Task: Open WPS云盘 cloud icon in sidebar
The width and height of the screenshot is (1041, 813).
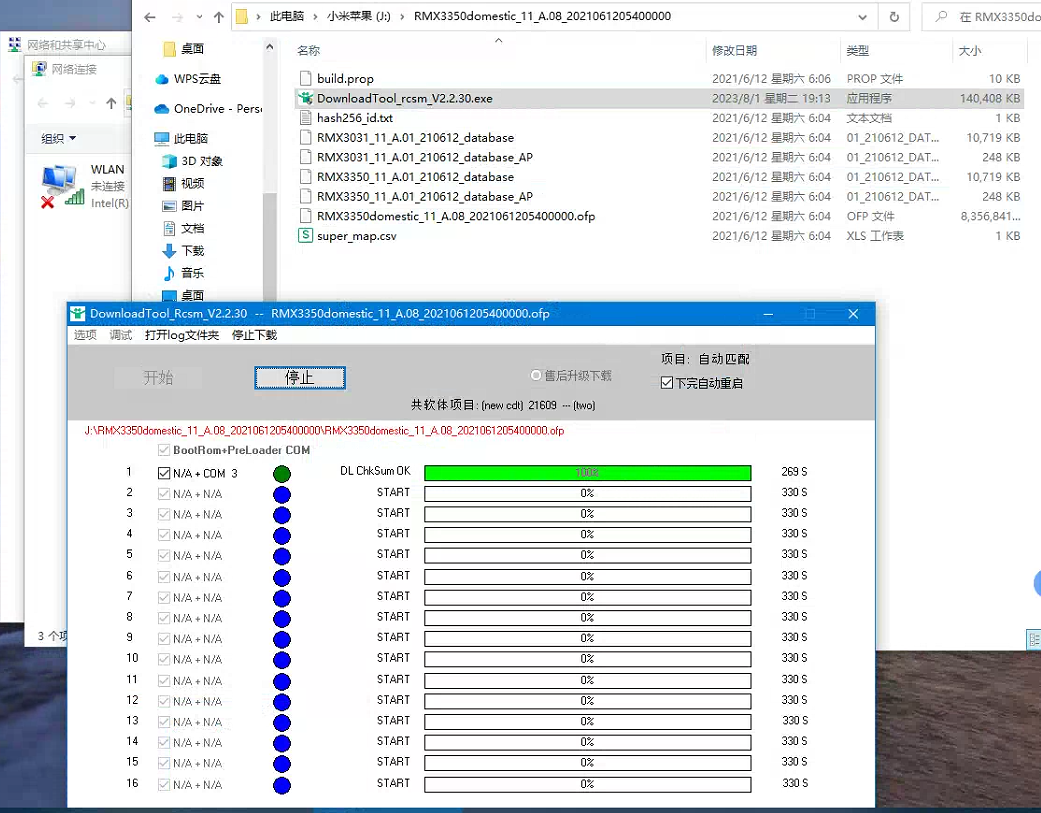Action: [162, 79]
